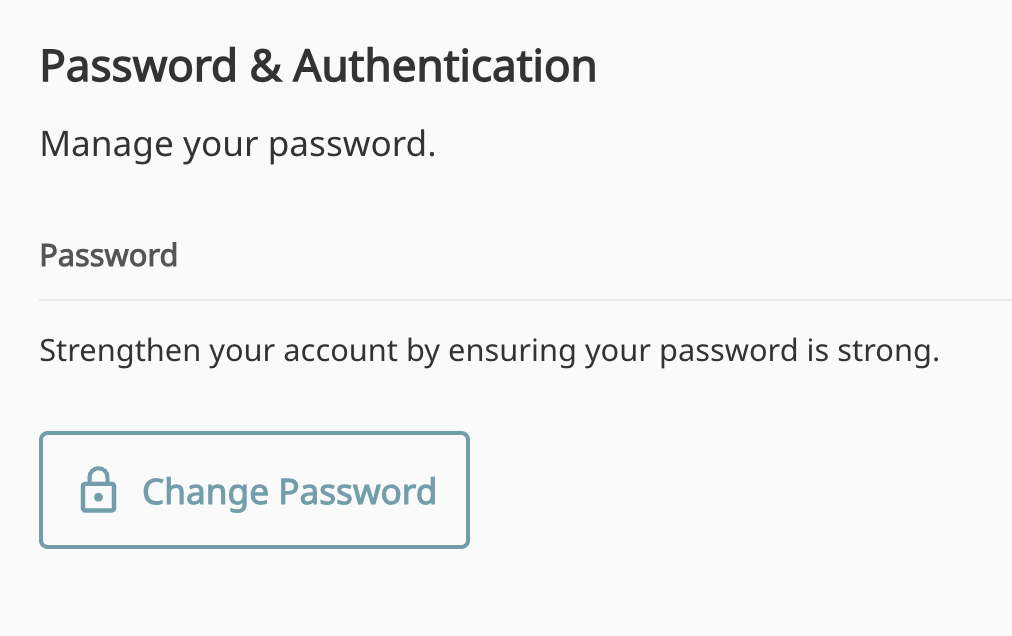The width and height of the screenshot is (1012, 636).
Task: Click the "Strengthen your account" description text
Action: click(489, 351)
